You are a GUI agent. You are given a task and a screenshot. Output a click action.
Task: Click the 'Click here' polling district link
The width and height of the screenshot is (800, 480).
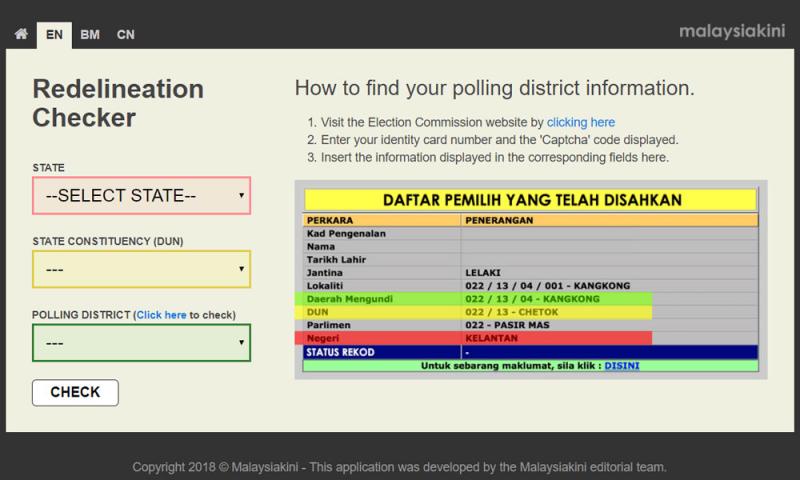click(161, 315)
